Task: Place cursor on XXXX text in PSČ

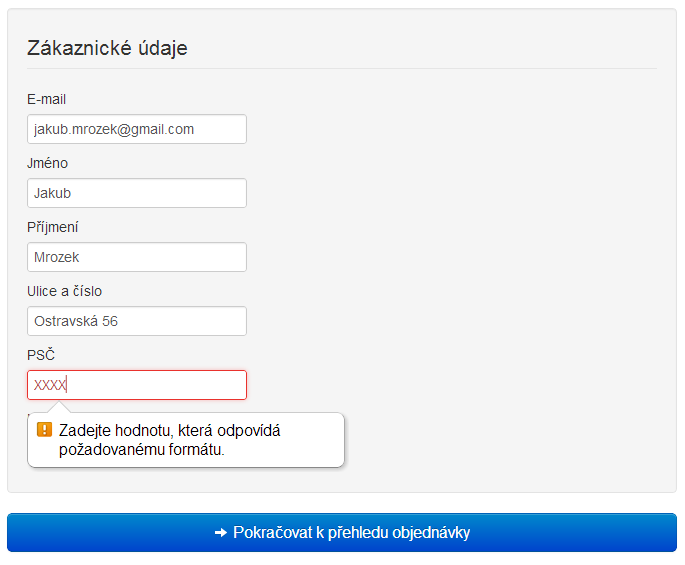Action: pyautogui.click(x=49, y=385)
